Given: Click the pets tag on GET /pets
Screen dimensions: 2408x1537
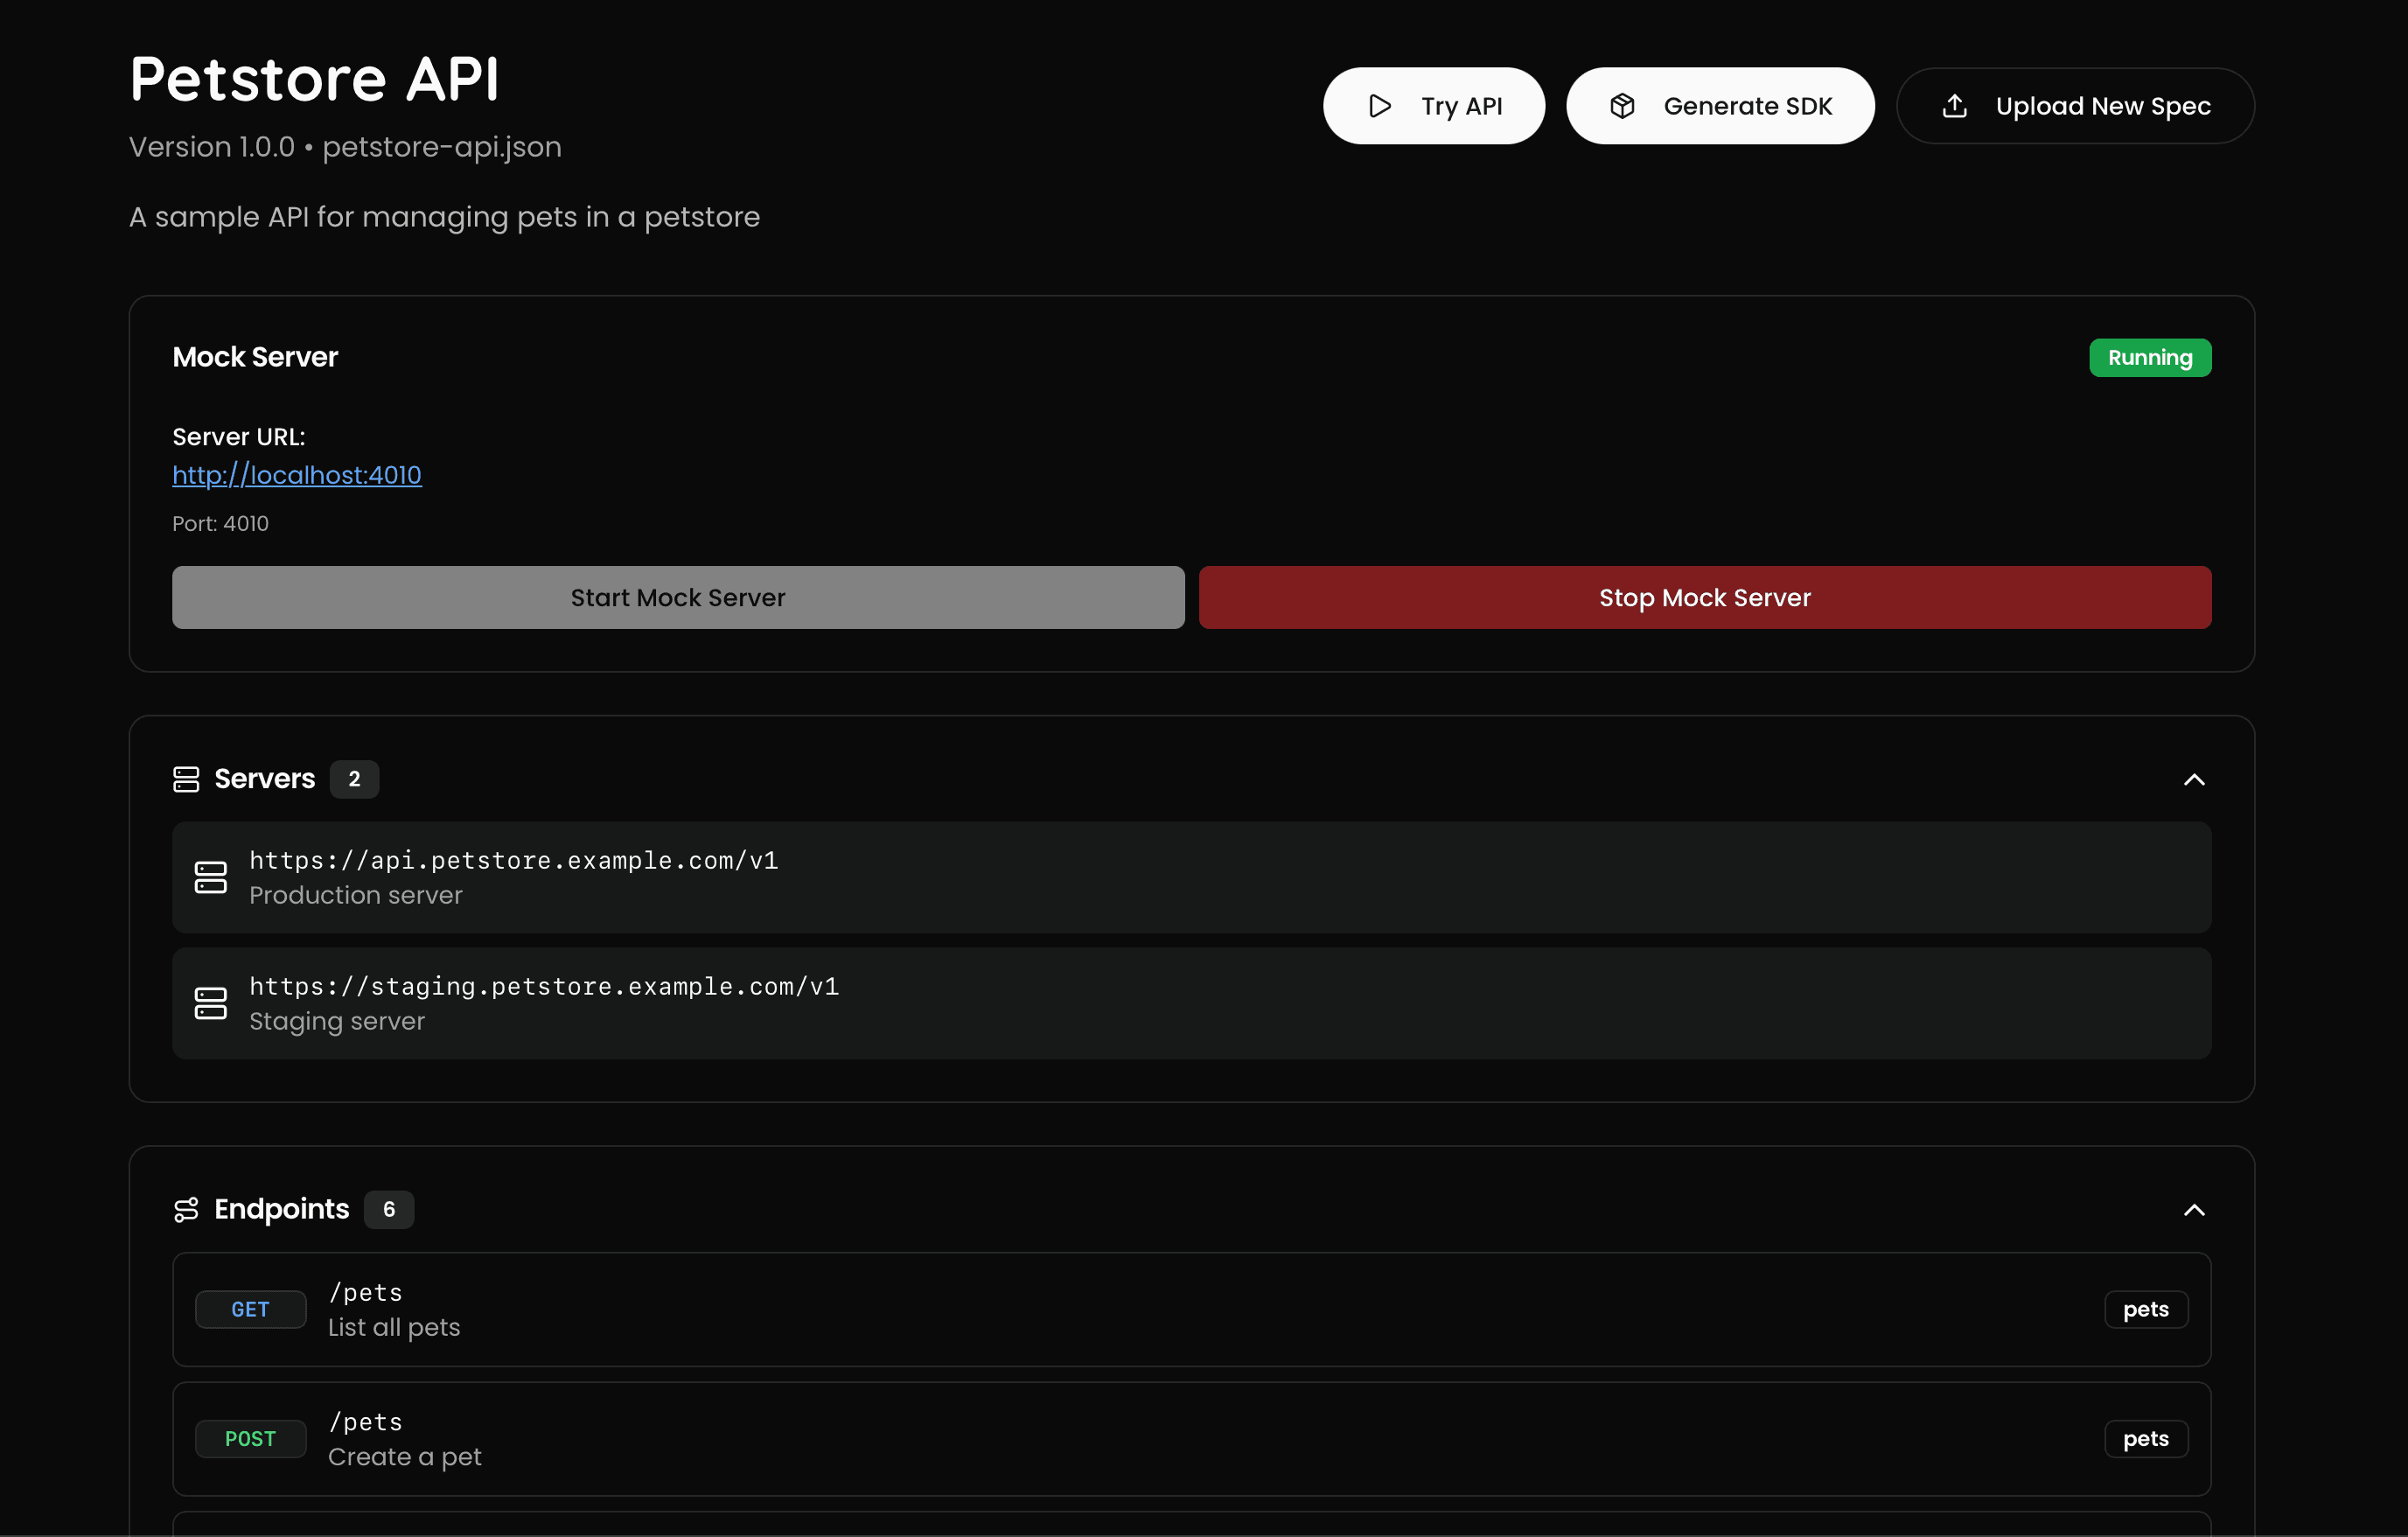Looking at the screenshot, I should pyautogui.click(x=2145, y=1309).
